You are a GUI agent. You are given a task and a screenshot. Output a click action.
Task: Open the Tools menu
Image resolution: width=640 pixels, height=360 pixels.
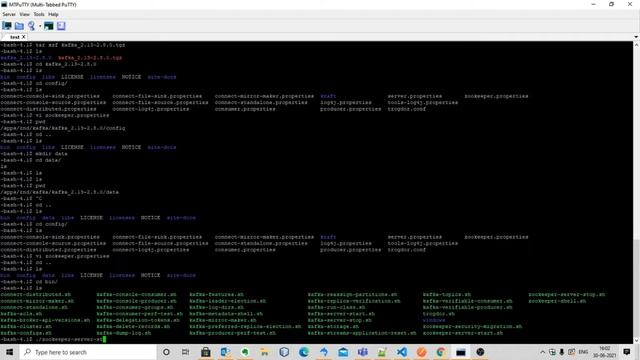tap(39, 14)
